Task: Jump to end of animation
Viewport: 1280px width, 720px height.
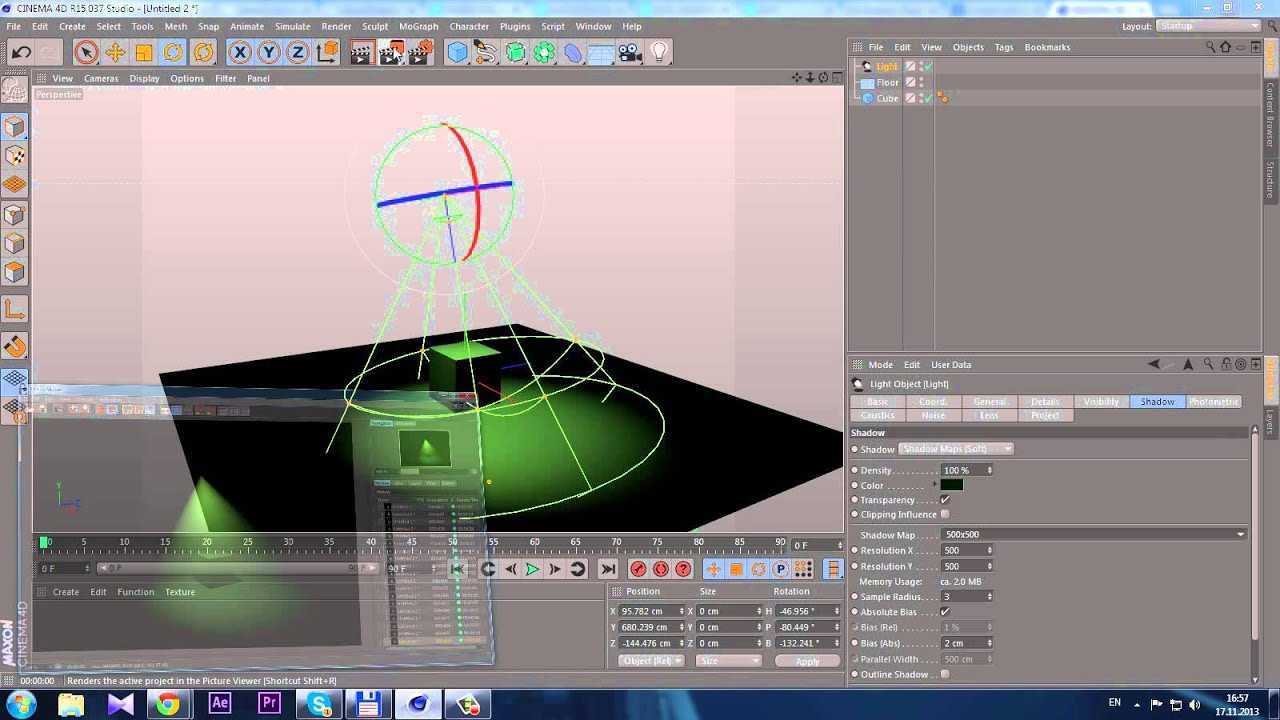Action: [608, 569]
